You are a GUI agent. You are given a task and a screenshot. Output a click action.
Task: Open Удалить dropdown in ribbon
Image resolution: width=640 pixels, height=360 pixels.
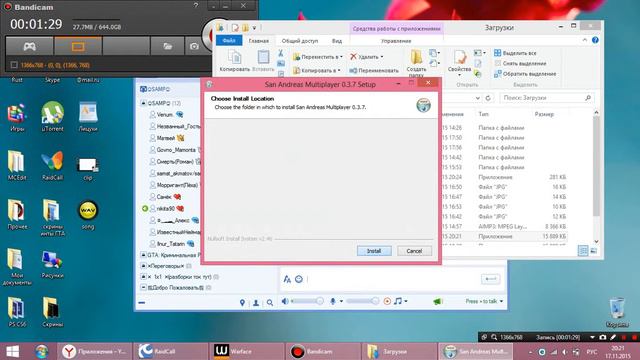367,57
